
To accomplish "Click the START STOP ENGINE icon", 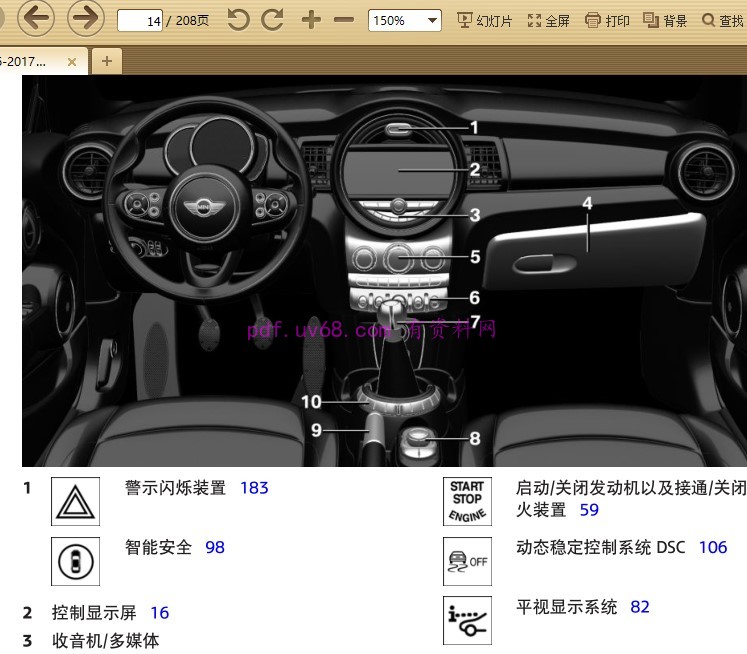I will pyautogui.click(x=467, y=502).
